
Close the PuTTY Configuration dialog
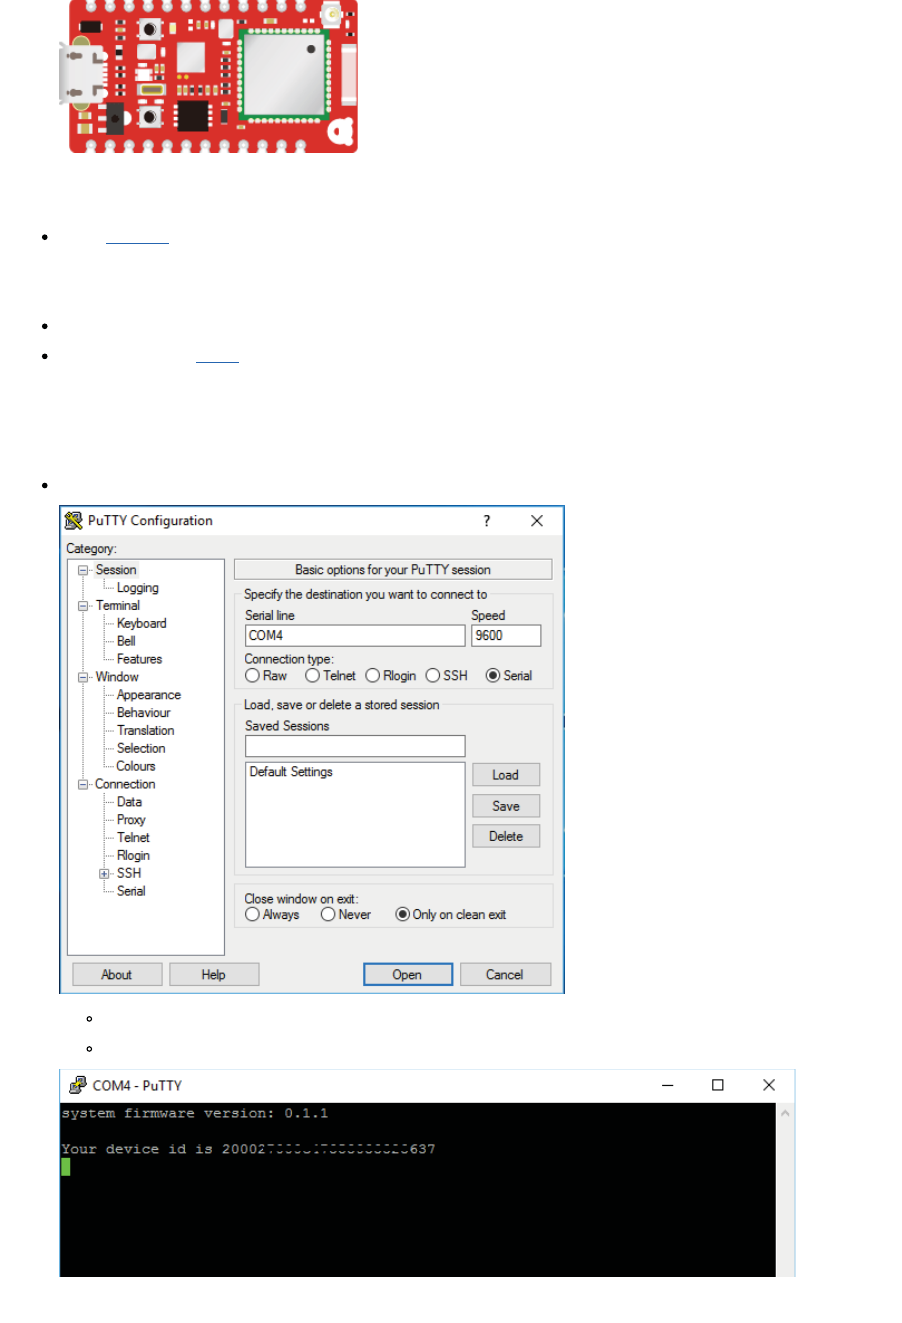pyautogui.click(x=537, y=520)
